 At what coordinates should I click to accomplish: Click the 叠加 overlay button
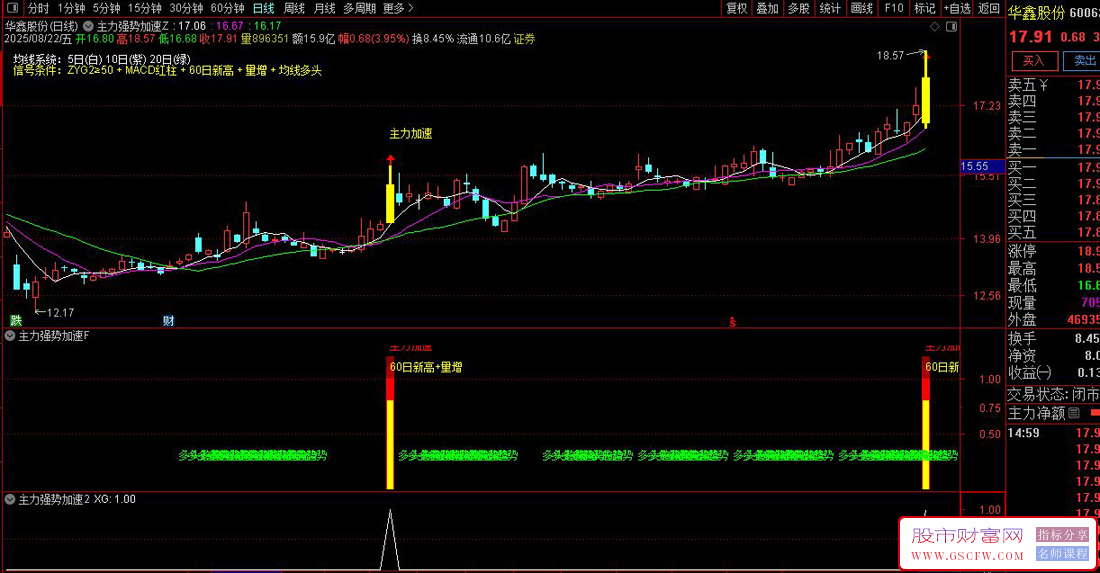pyautogui.click(x=767, y=8)
